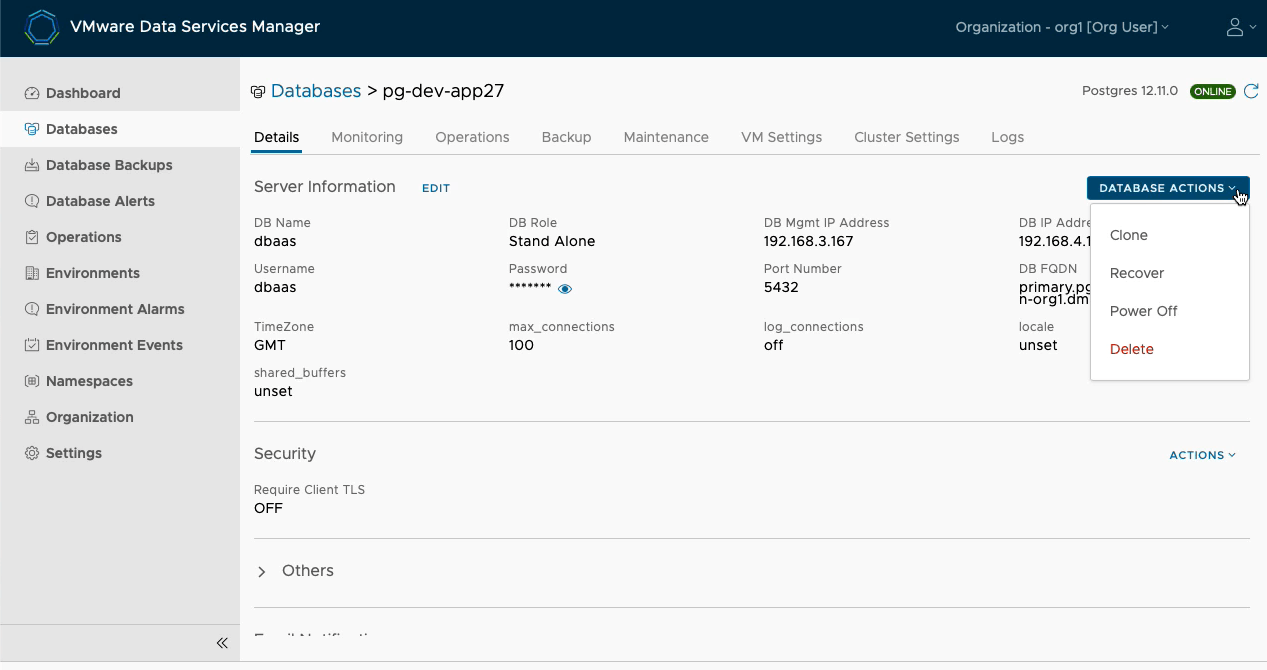1267x670 pixels.
Task: Choose Clone from database actions menu
Action: pos(1129,235)
